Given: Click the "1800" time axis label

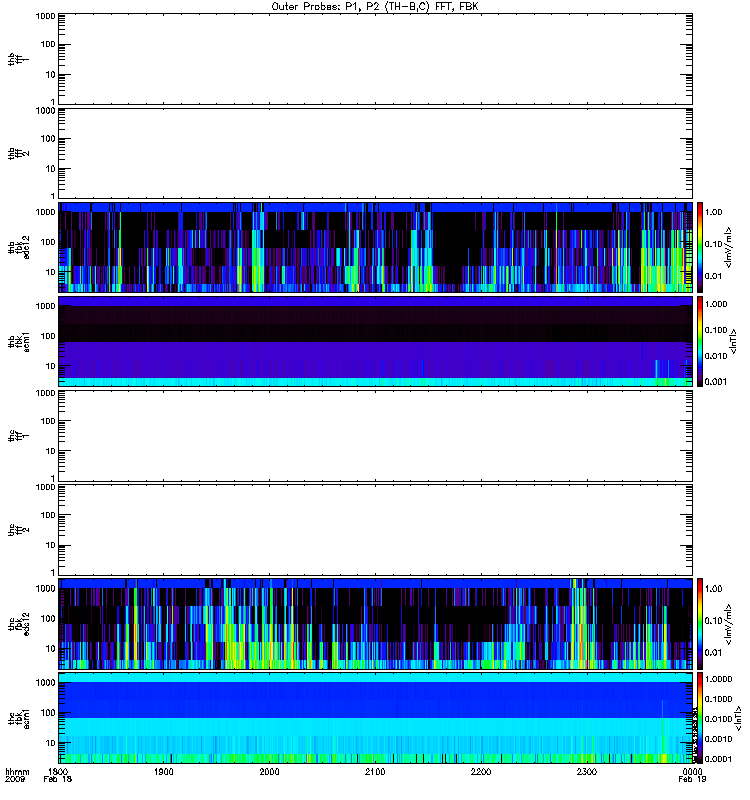Looking at the screenshot, I should (x=58, y=772).
